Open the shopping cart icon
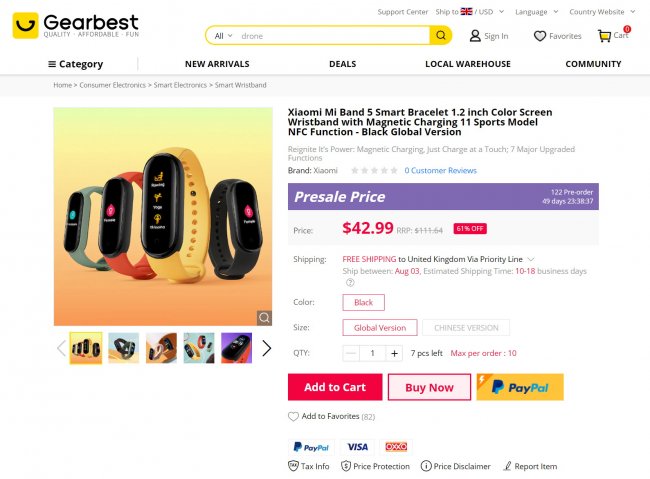Image resolution: width=650 pixels, height=479 pixels. [x=605, y=36]
